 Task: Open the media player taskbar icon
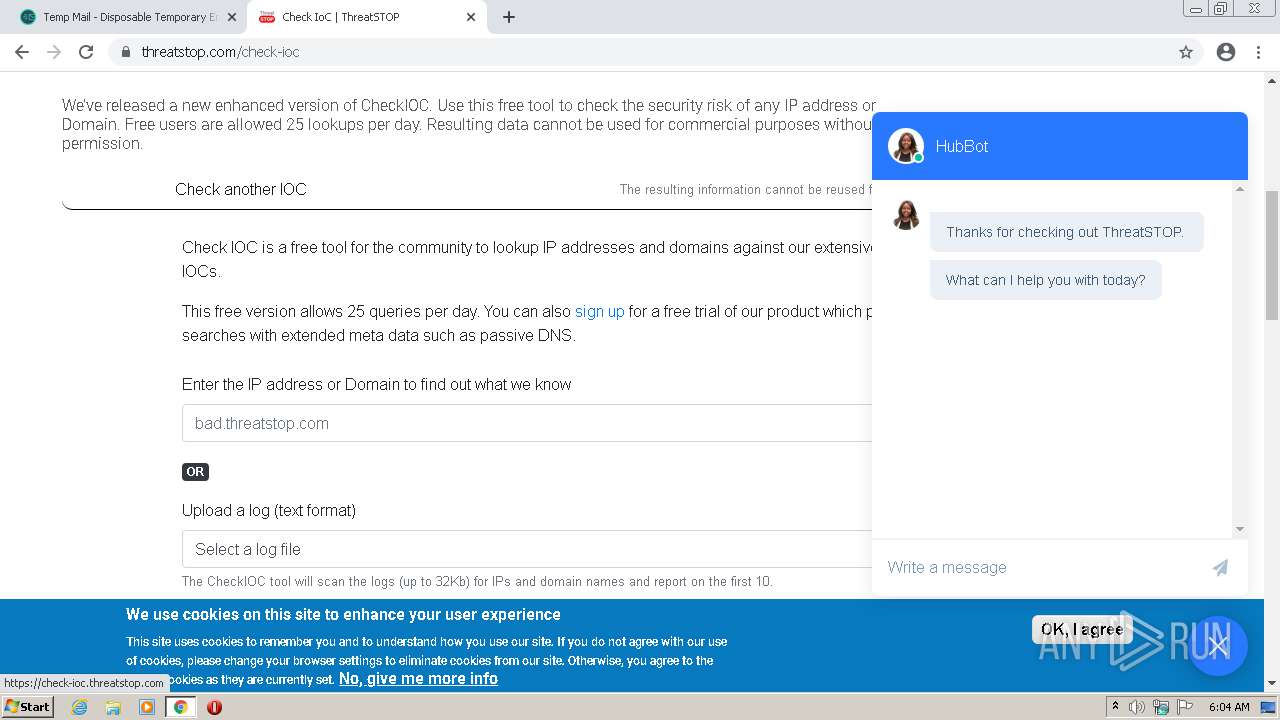(x=147, y=707)
